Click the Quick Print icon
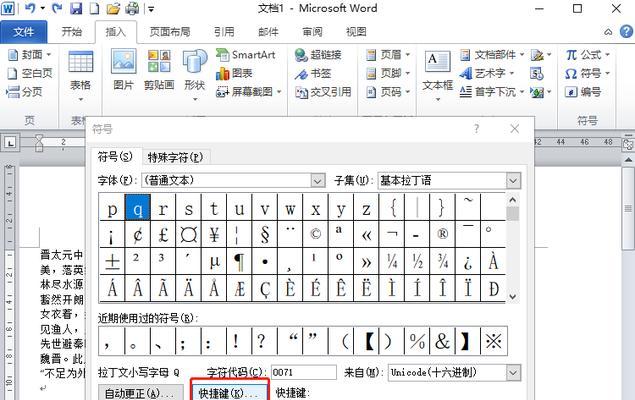 click(132, 8)
